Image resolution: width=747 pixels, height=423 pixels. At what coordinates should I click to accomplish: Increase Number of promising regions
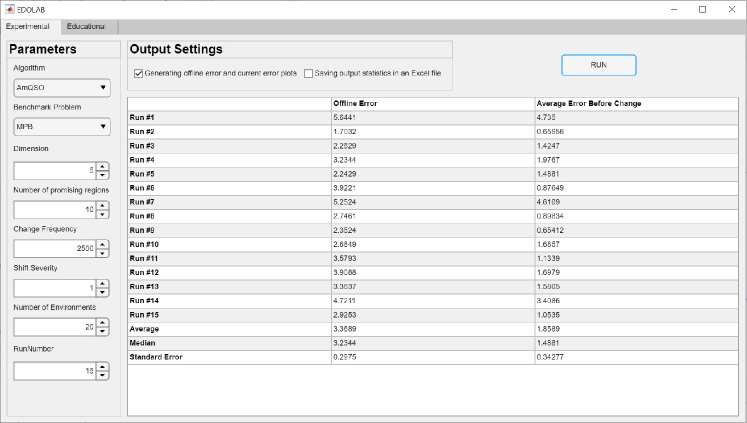click(102, 205)
